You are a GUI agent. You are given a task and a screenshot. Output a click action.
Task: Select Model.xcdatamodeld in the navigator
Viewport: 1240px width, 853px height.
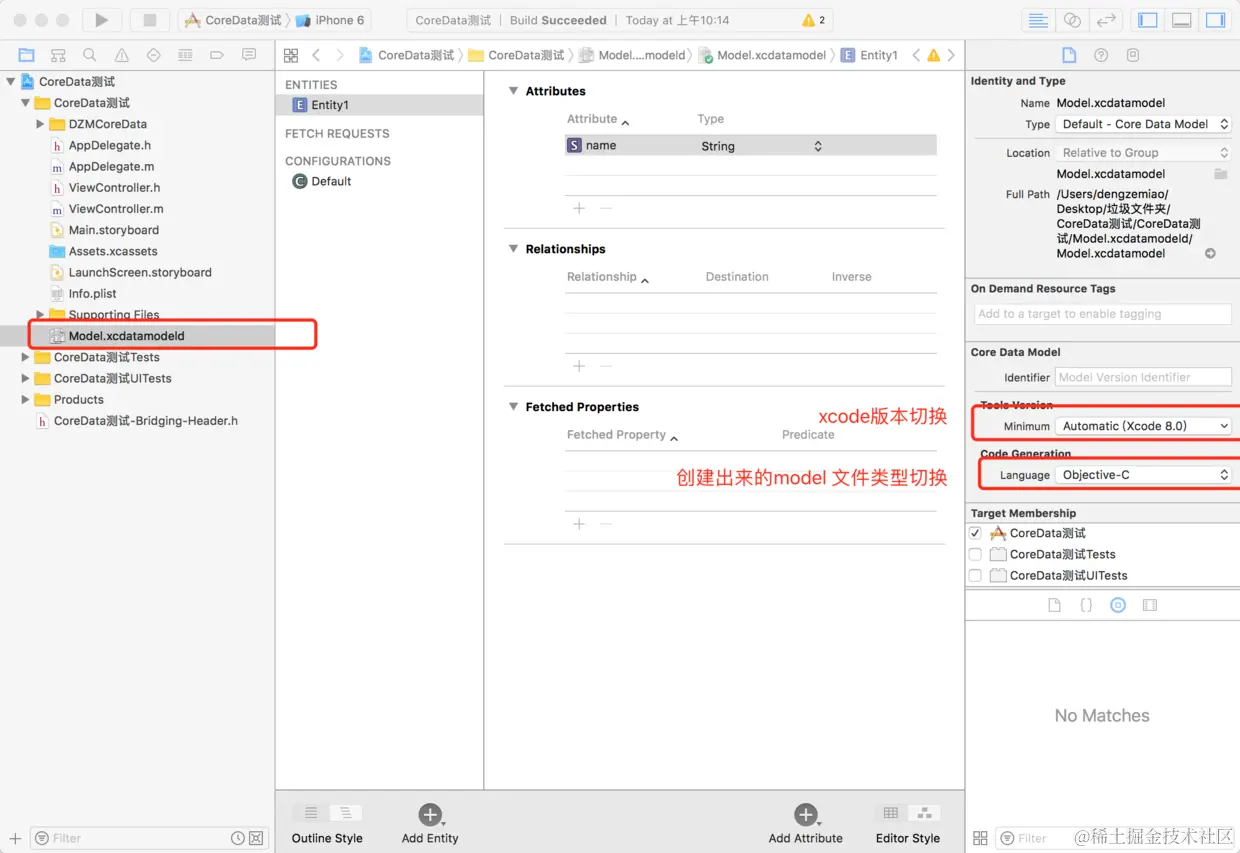[x=126, y=336]
